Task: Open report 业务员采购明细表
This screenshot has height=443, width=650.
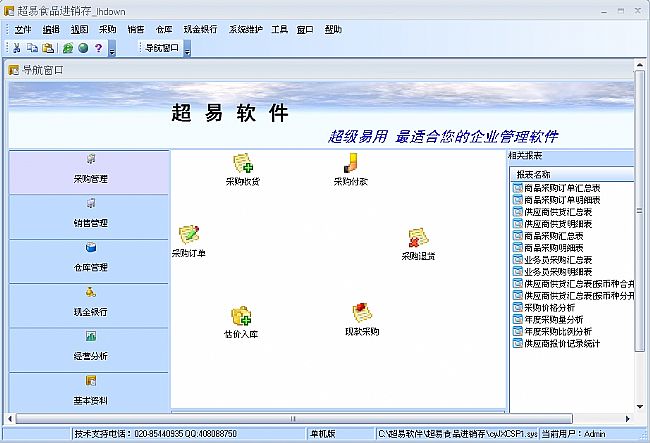Action: 553,272
